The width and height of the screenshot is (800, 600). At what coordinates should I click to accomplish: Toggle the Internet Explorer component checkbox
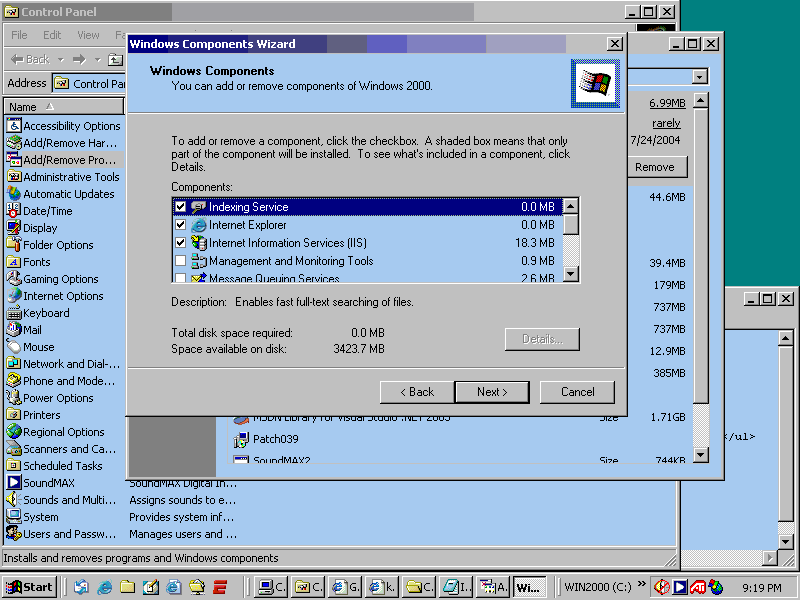point(180,224)
